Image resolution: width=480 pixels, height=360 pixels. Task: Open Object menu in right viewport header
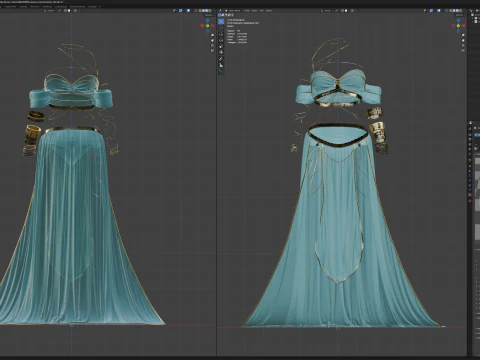[x=269, y=10]
